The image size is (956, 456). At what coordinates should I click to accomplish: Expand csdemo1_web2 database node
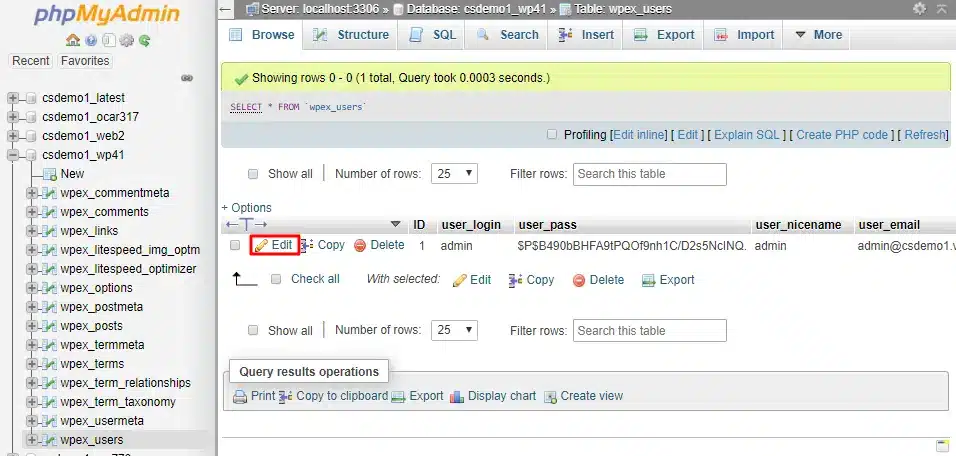pos(13,136)
